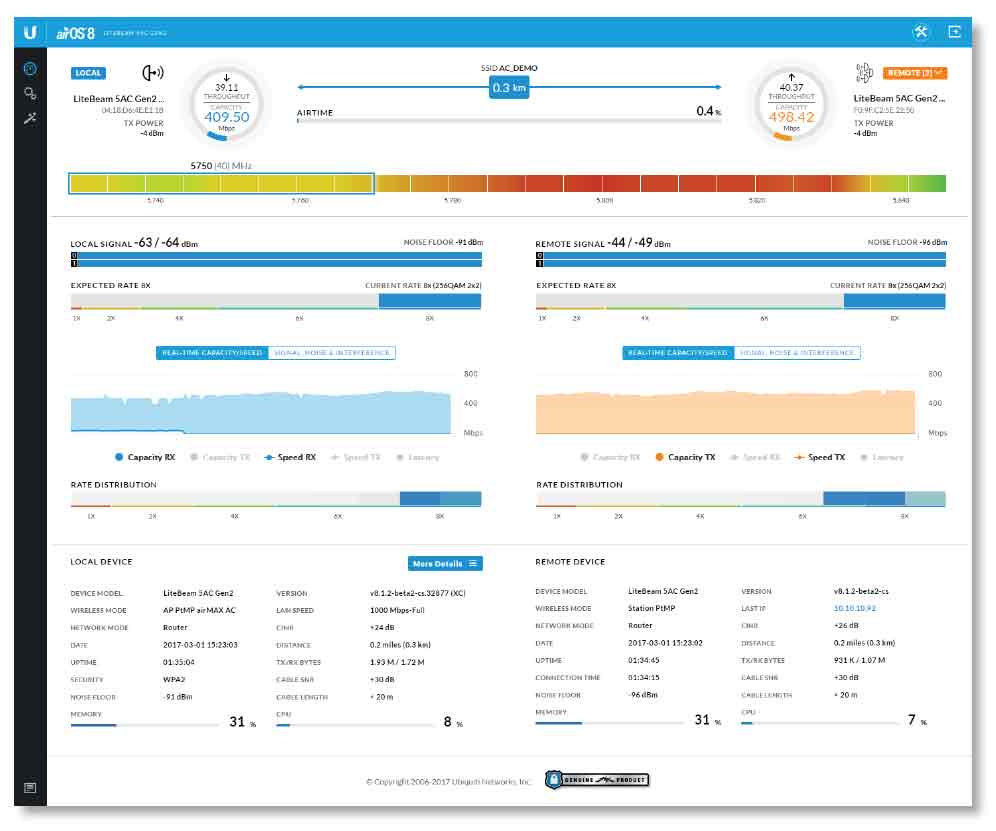
Task: Expand More Details for the local device
Action: pos(445,564)
